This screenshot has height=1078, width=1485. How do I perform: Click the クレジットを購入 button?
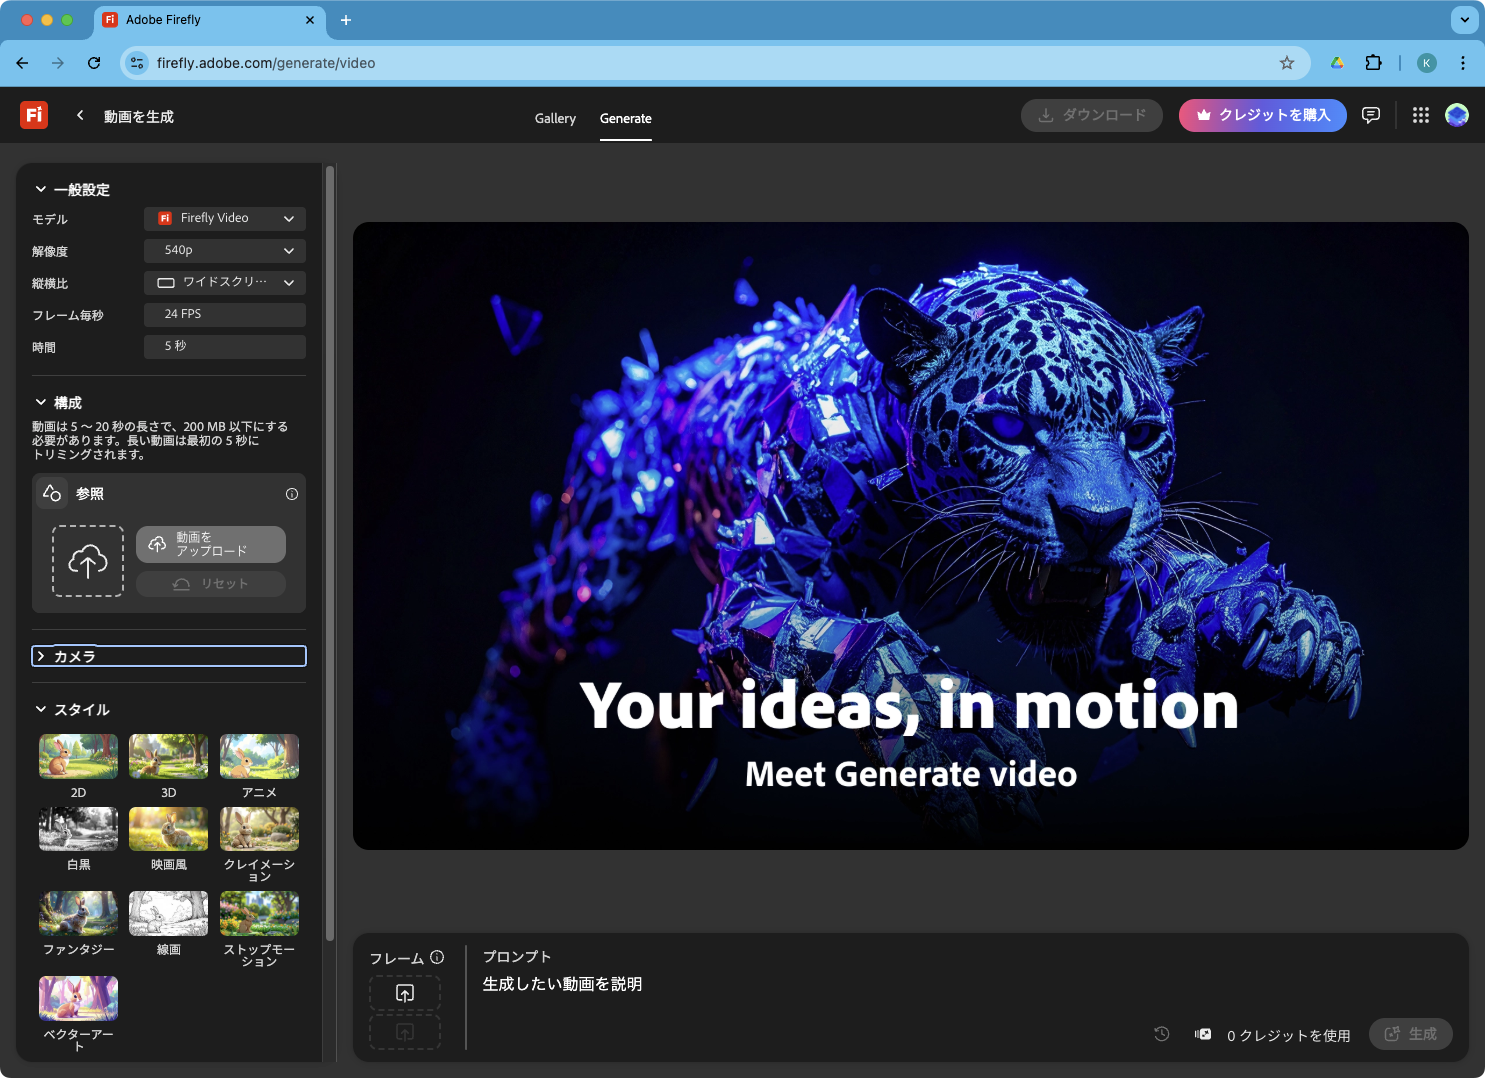click(x=1263, y=116)
